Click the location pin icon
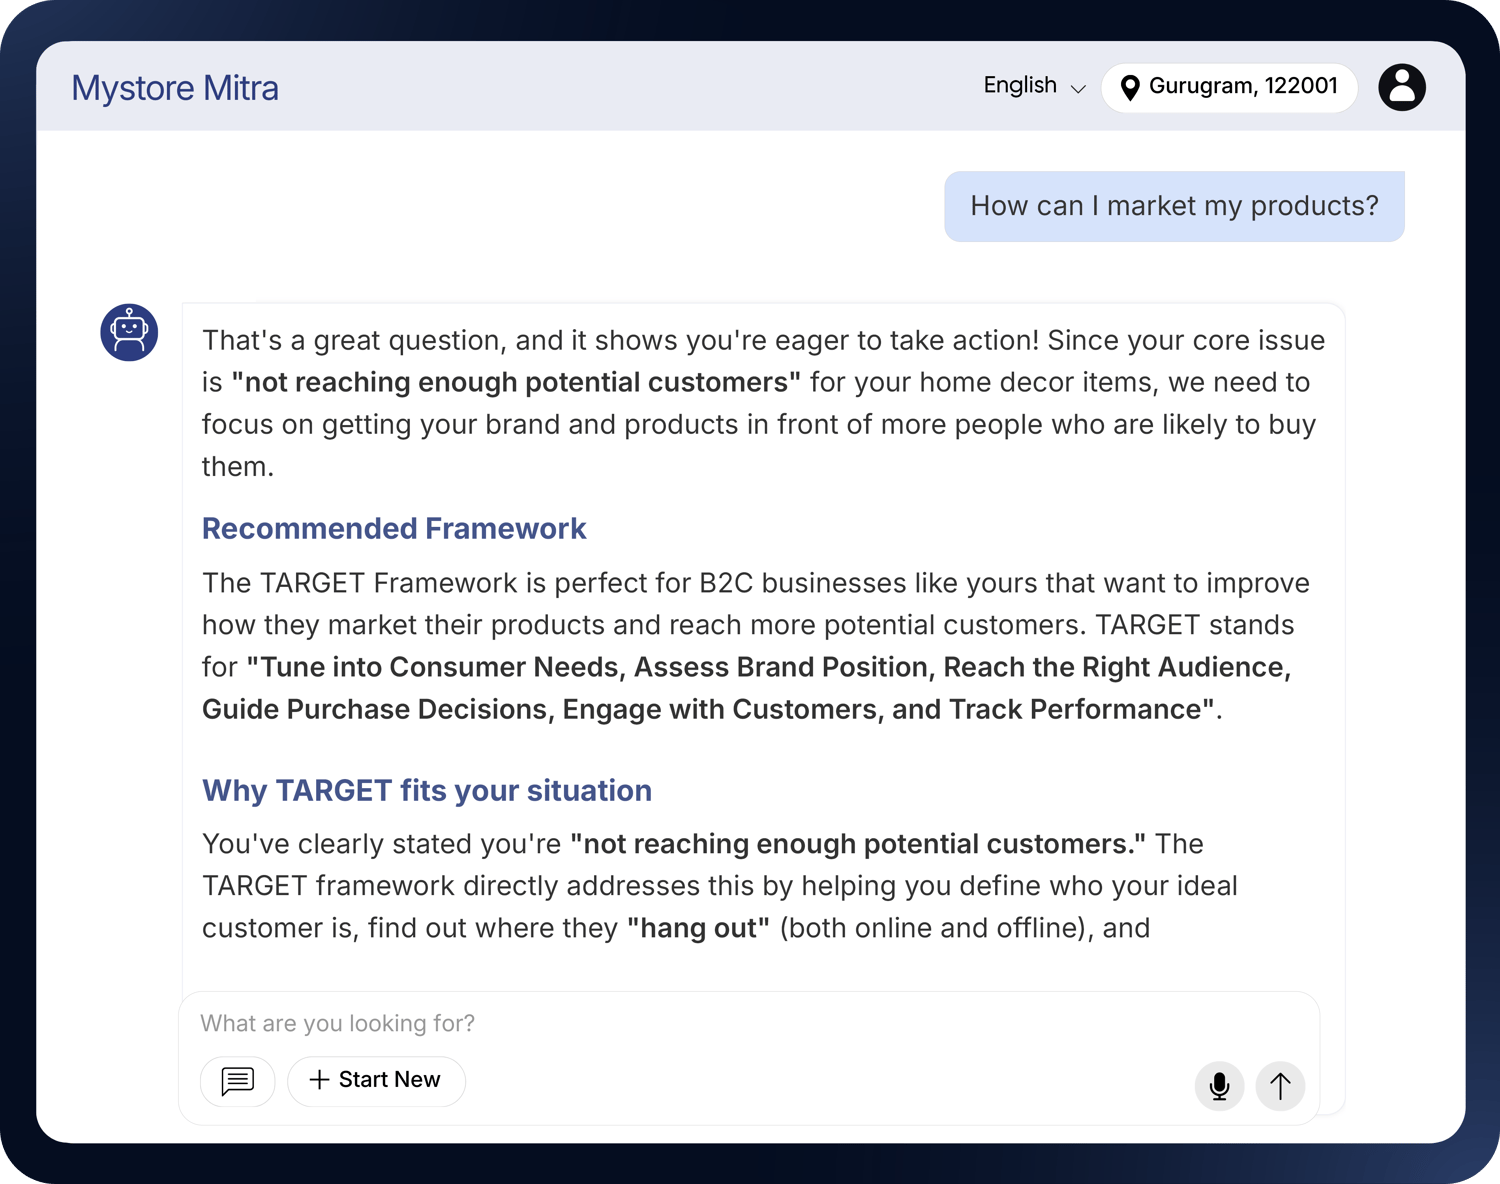The height and width of the screenshot is (1184, 1500). tap(1130, 88)
